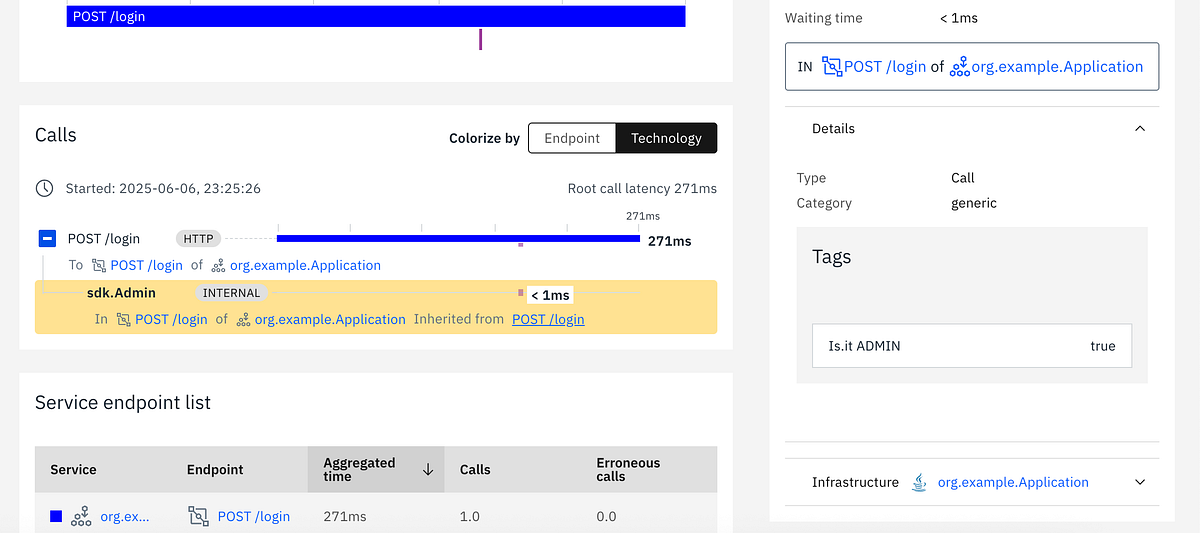The height and width of the screenshot is (533, 1200).
Task: Click the INTERNAL badge on sdk.Admin
Action: pos(231,293)
